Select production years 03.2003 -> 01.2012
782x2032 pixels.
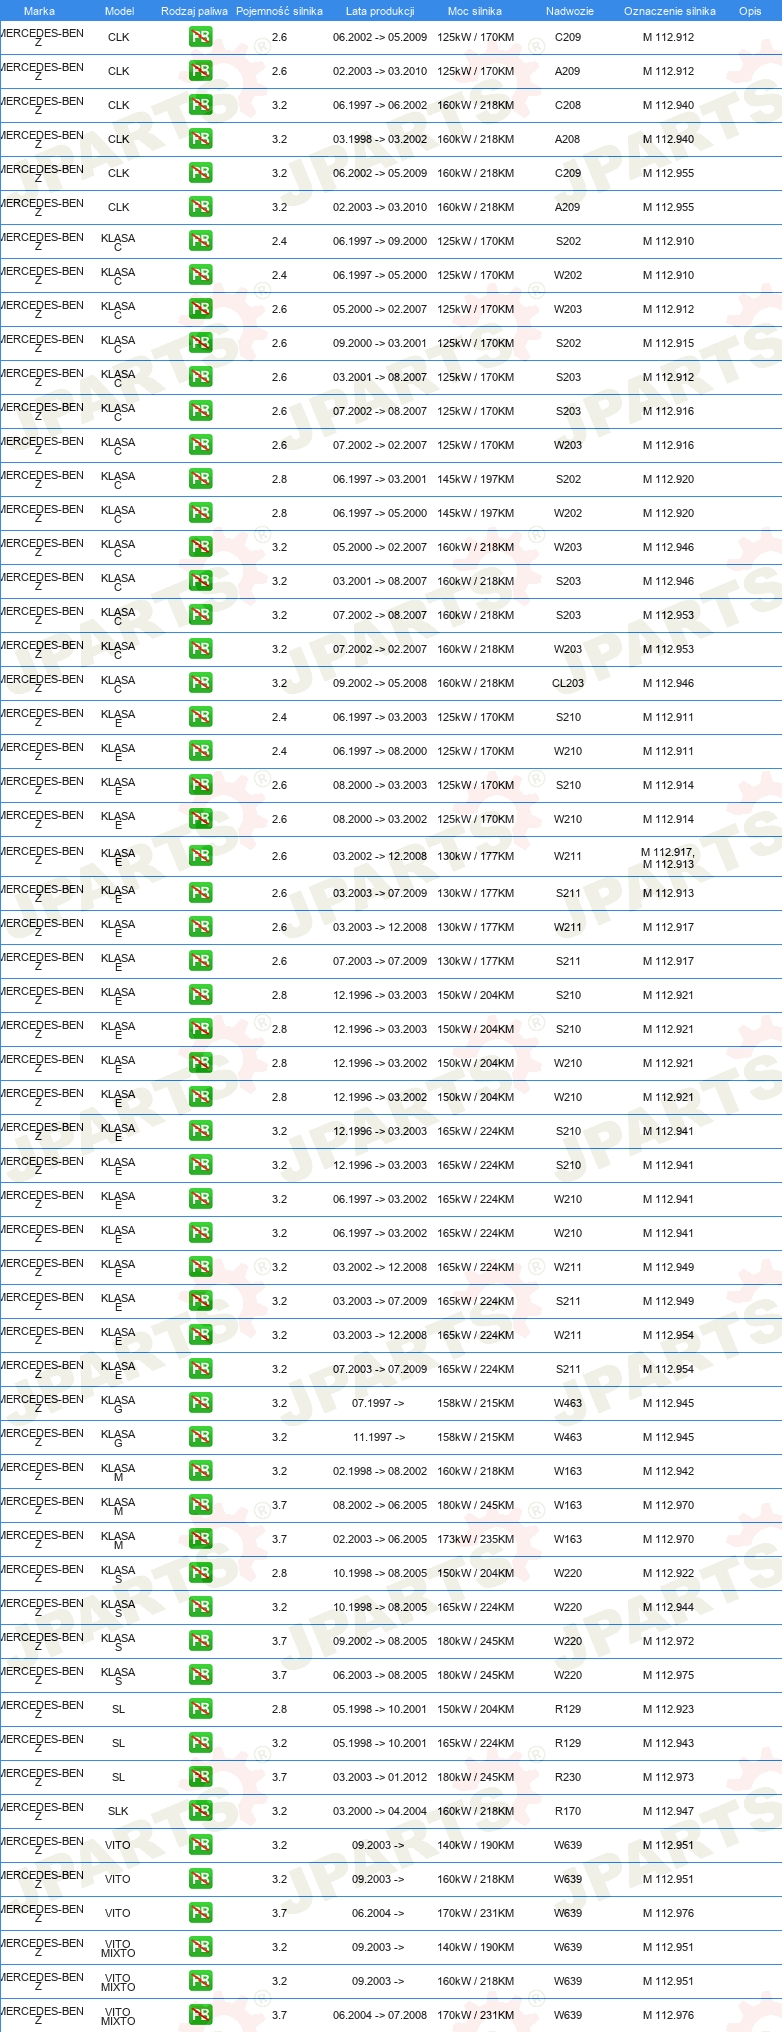tap(380, 1777)
